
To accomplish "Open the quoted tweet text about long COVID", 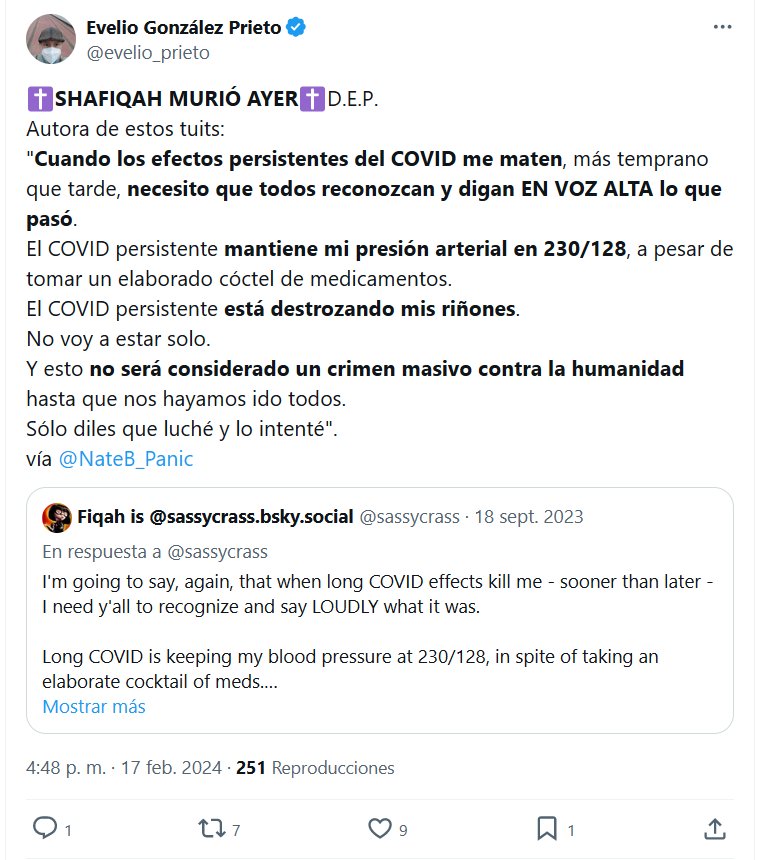I will click(378, 631).
